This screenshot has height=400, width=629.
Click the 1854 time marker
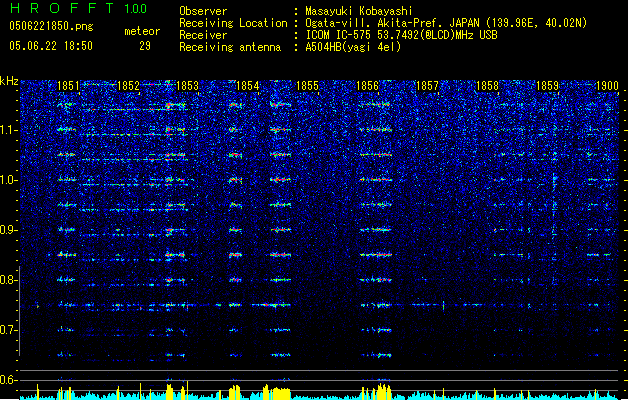248,86
